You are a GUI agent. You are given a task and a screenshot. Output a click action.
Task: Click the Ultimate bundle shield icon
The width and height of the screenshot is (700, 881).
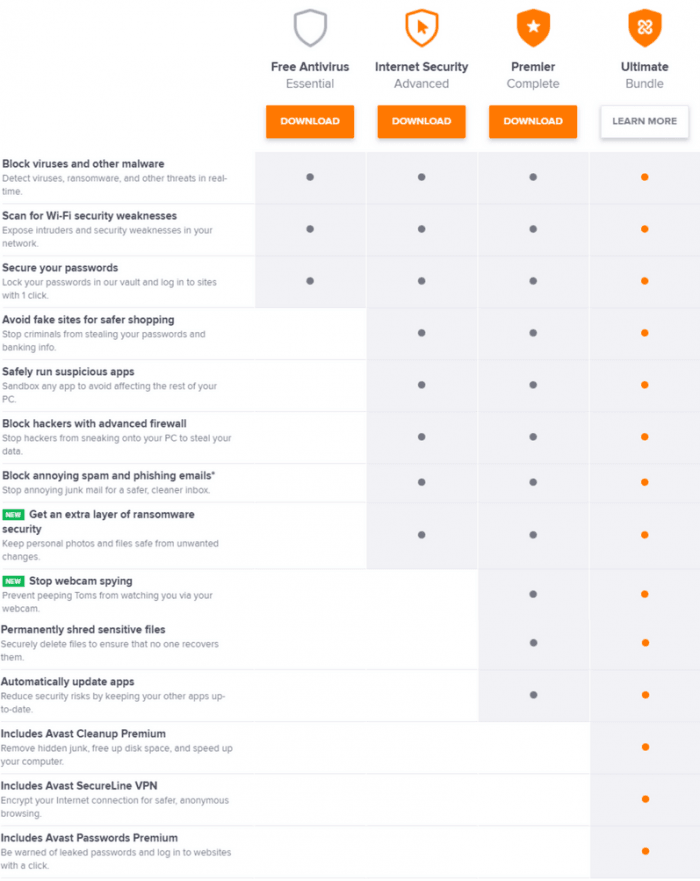point(644,29)
